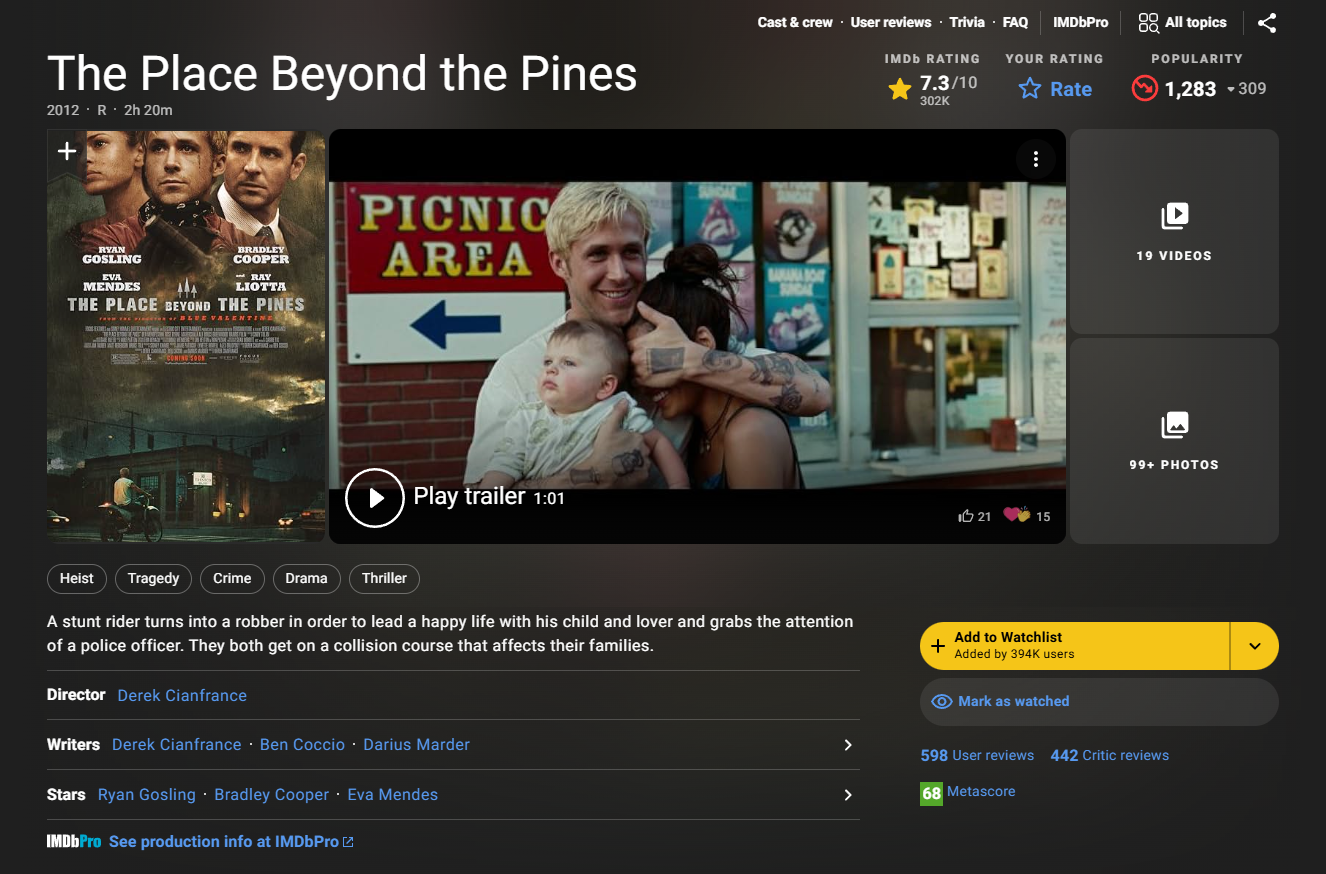
Task: Click the thumbs-up likes icon
Action: (966, 516)
